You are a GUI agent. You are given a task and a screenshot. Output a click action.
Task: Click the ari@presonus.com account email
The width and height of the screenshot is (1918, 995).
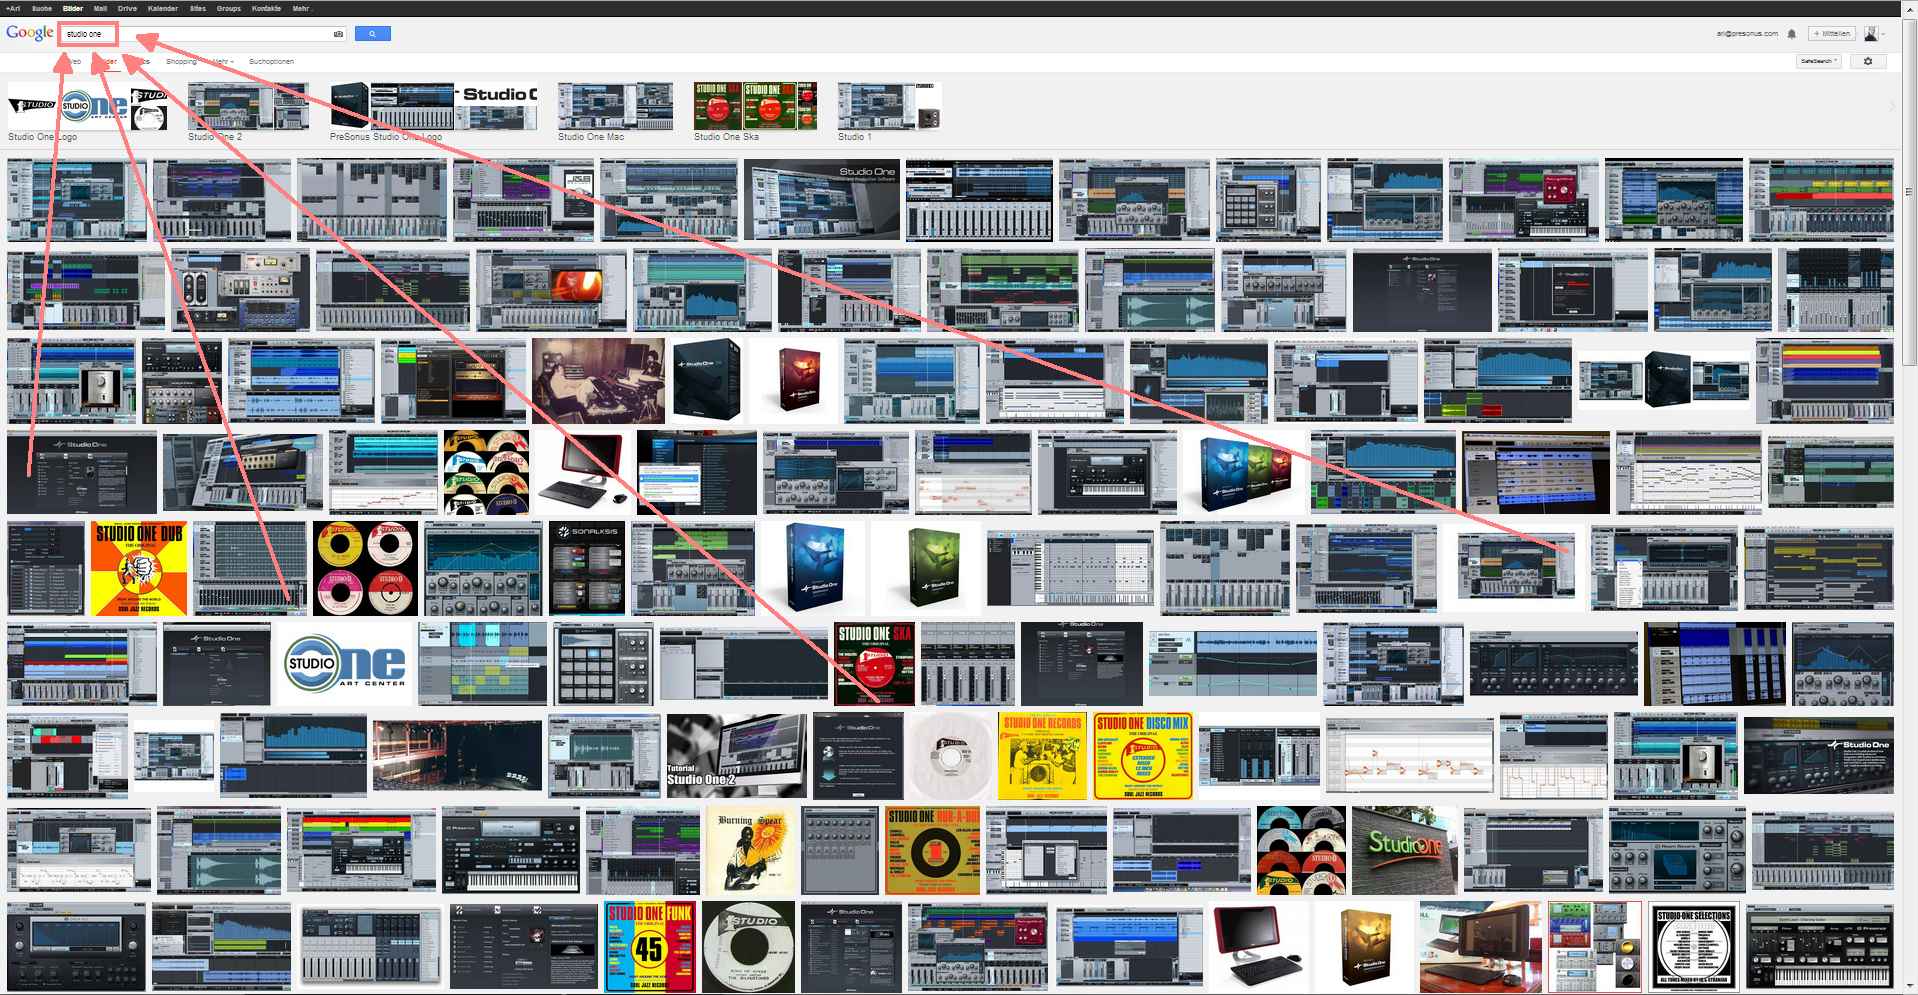(x=1747, y=34)
